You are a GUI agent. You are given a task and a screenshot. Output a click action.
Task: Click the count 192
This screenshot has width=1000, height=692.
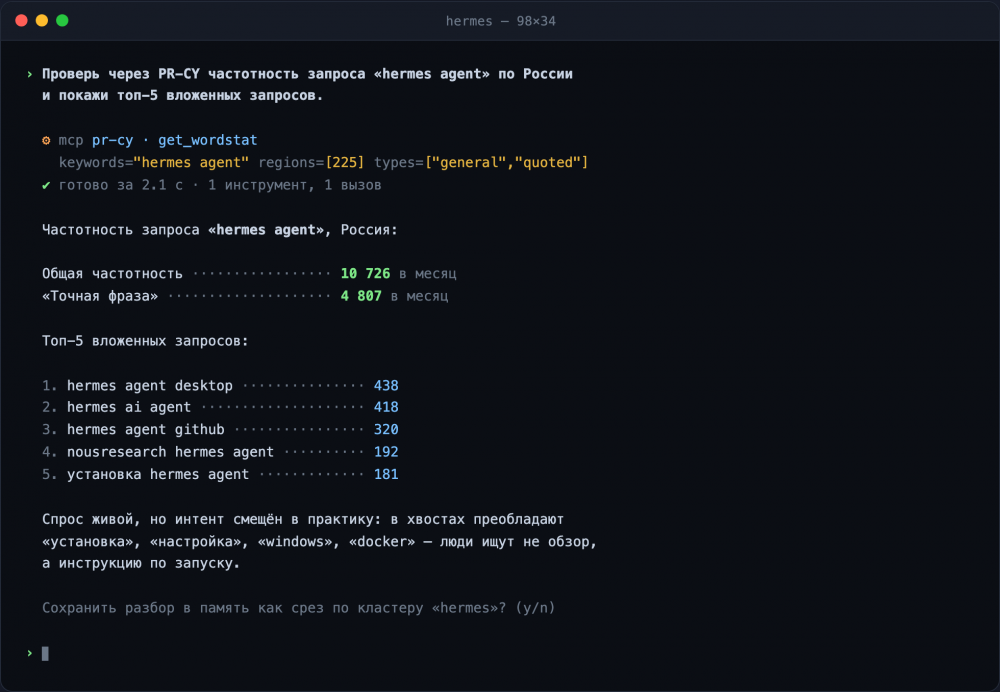(386, 452)
